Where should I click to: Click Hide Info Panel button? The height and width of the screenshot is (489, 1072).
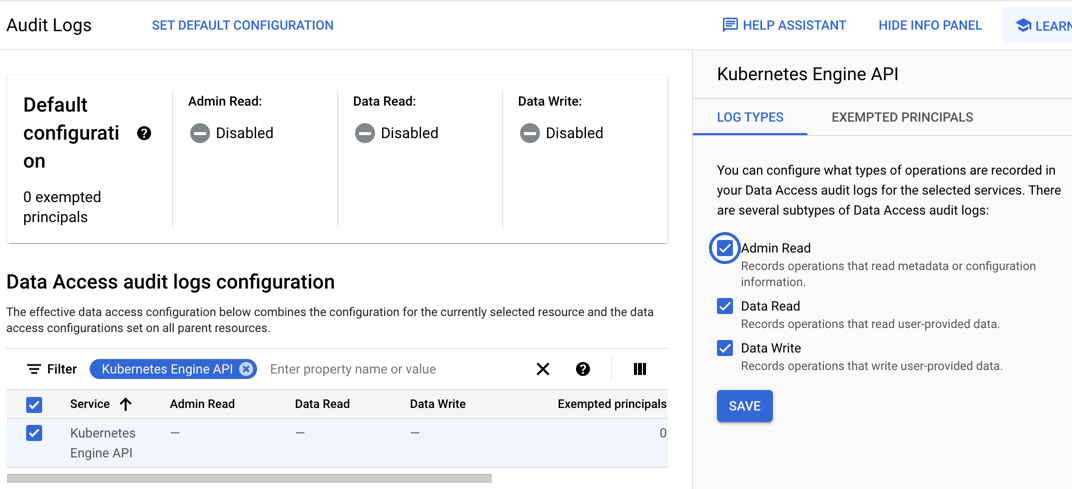tap(930, 25)
